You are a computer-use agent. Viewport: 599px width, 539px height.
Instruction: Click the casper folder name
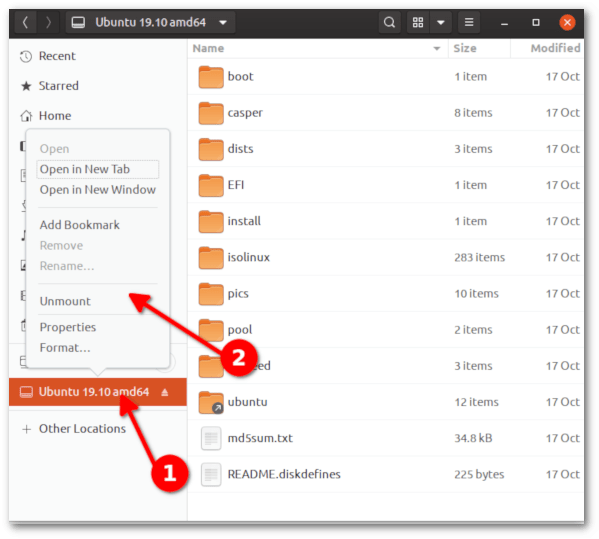[x=245, y=113]
